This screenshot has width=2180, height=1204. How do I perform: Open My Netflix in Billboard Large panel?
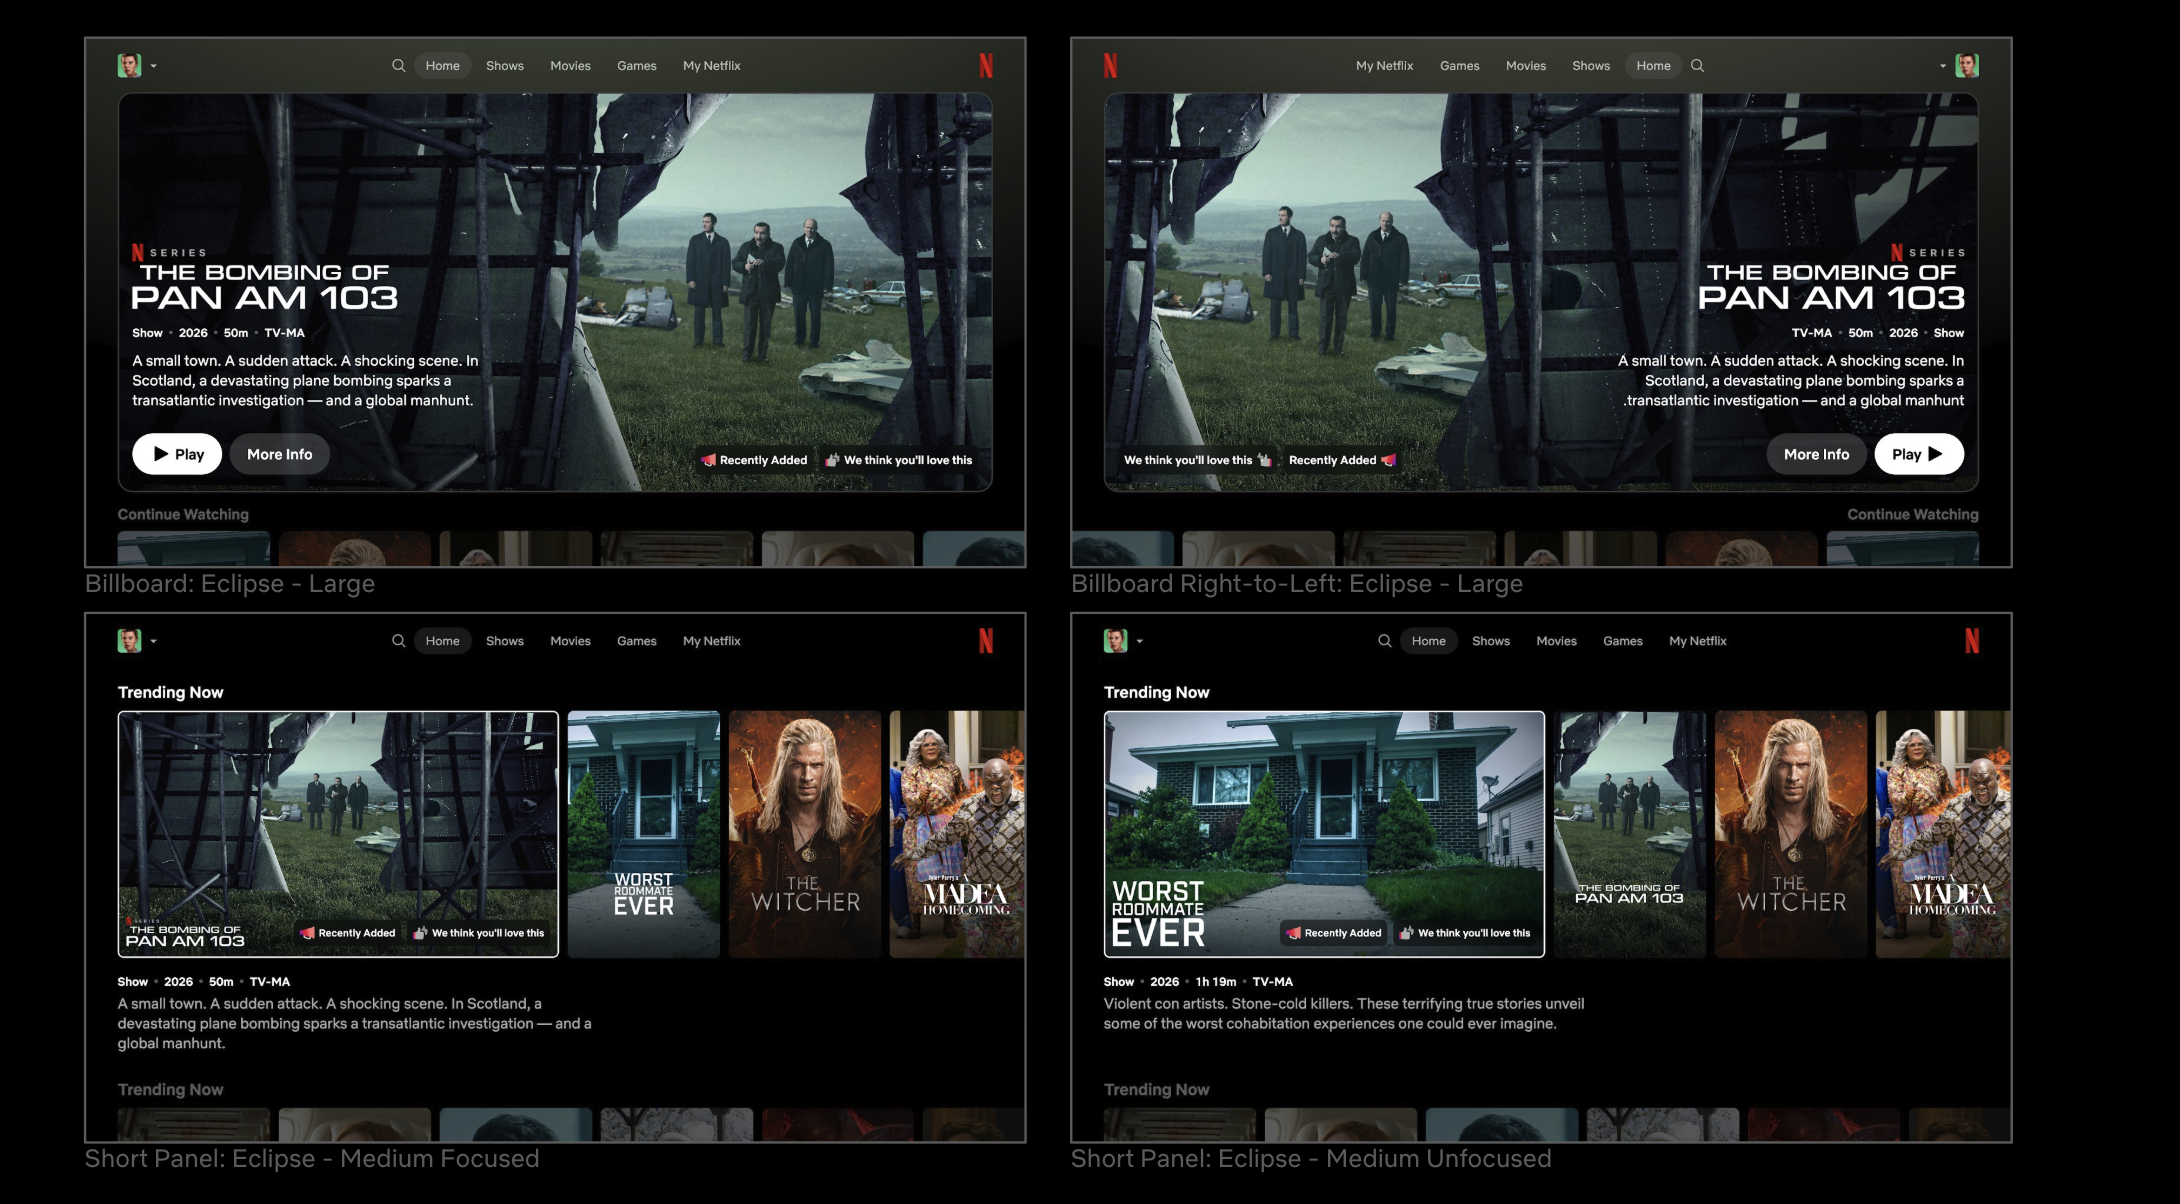(712, 66)
